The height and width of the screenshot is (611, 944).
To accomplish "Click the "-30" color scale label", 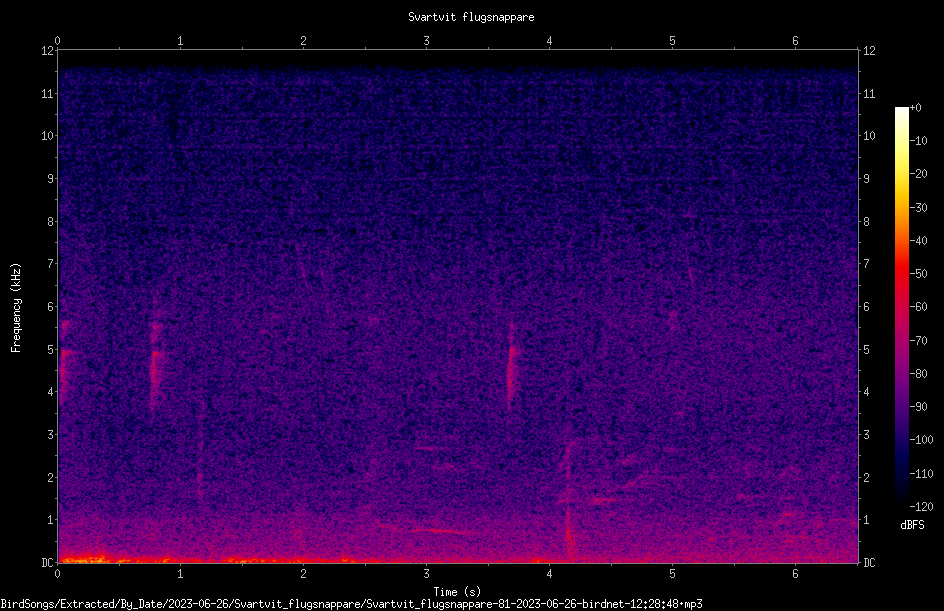I will (x=918, y=208).
